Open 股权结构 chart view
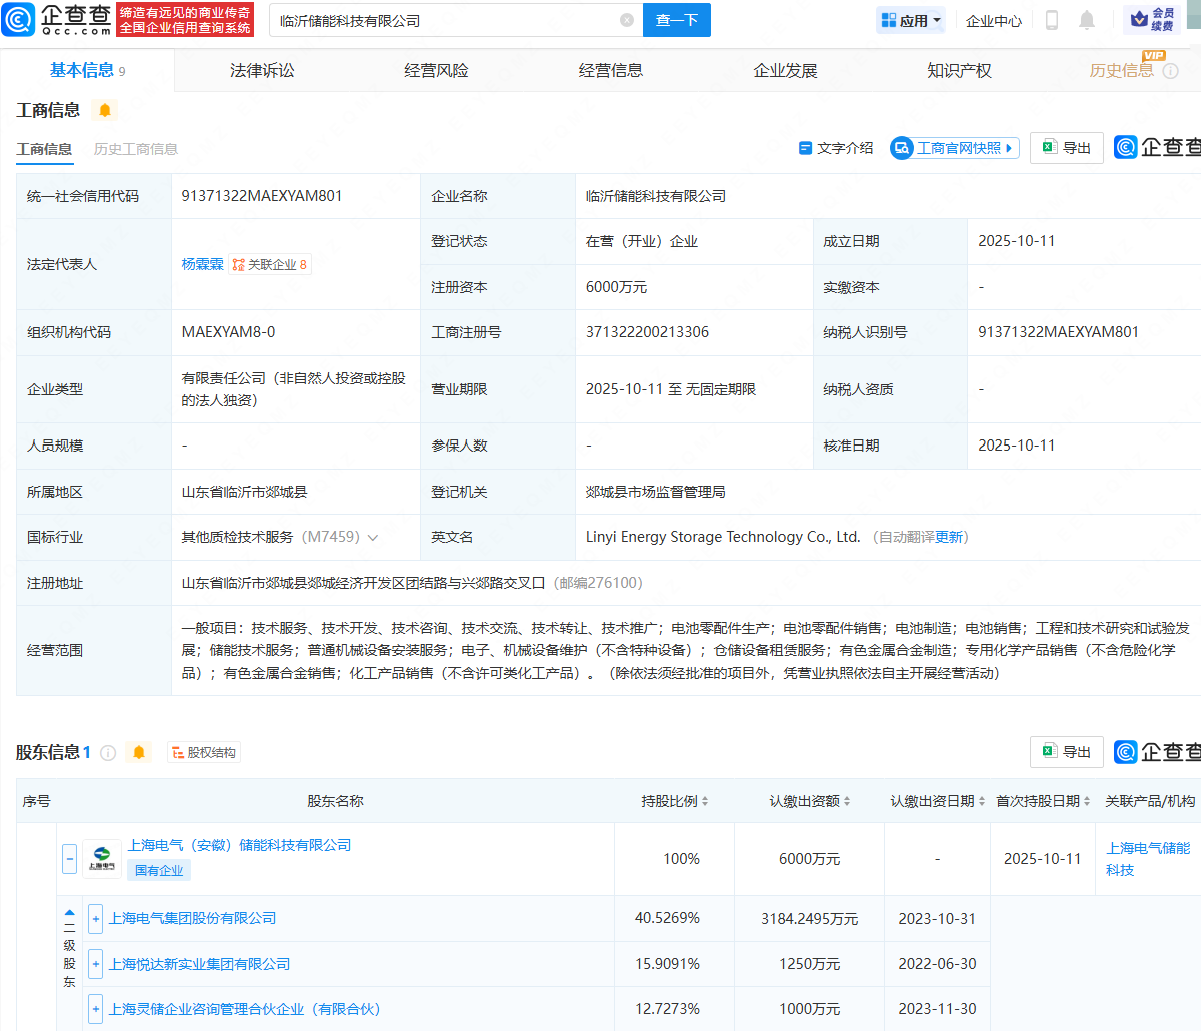 (x=204, y=752)
